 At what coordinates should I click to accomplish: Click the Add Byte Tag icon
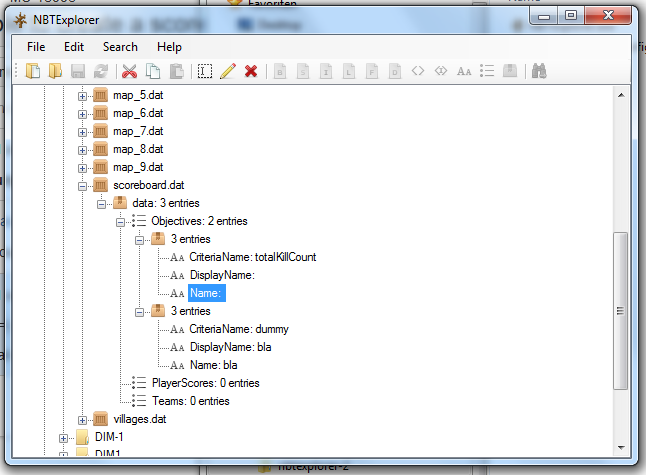280,71
